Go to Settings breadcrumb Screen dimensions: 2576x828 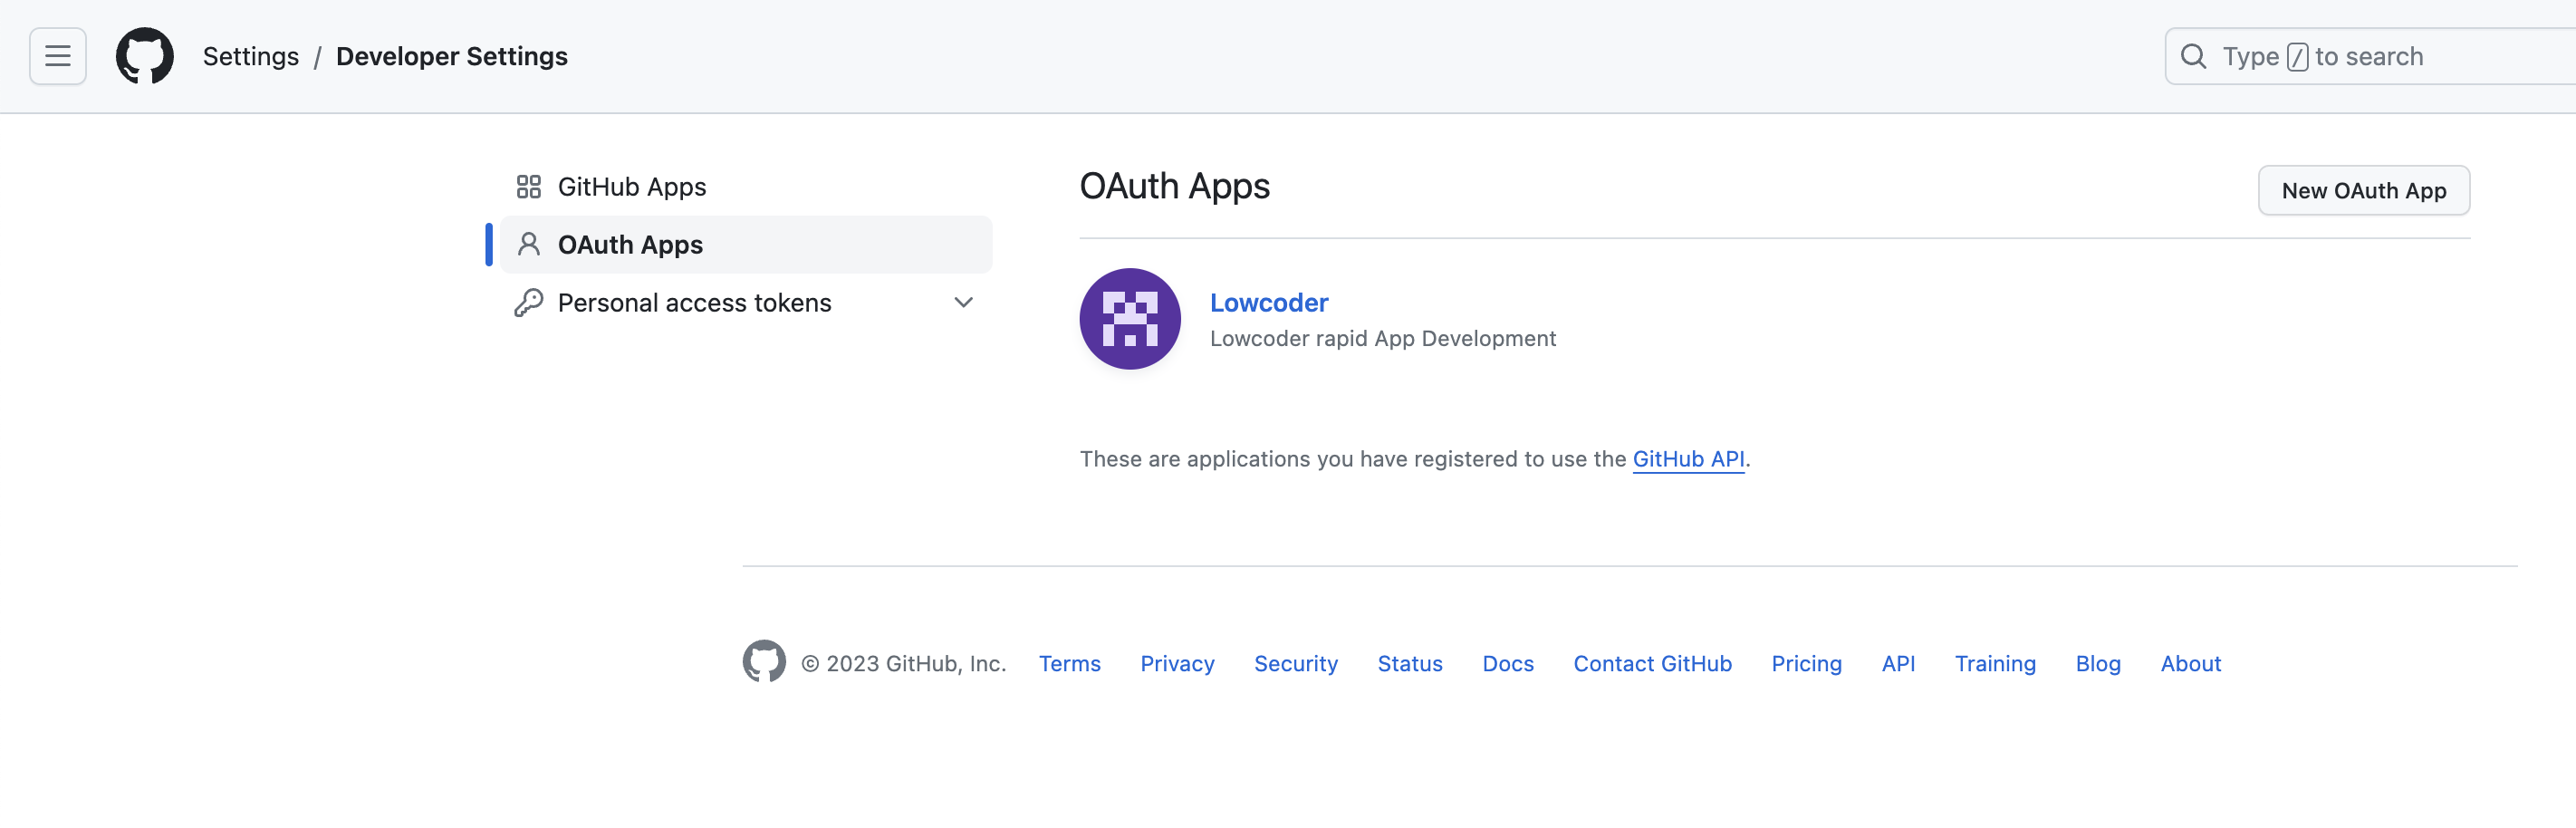[250, 56]
